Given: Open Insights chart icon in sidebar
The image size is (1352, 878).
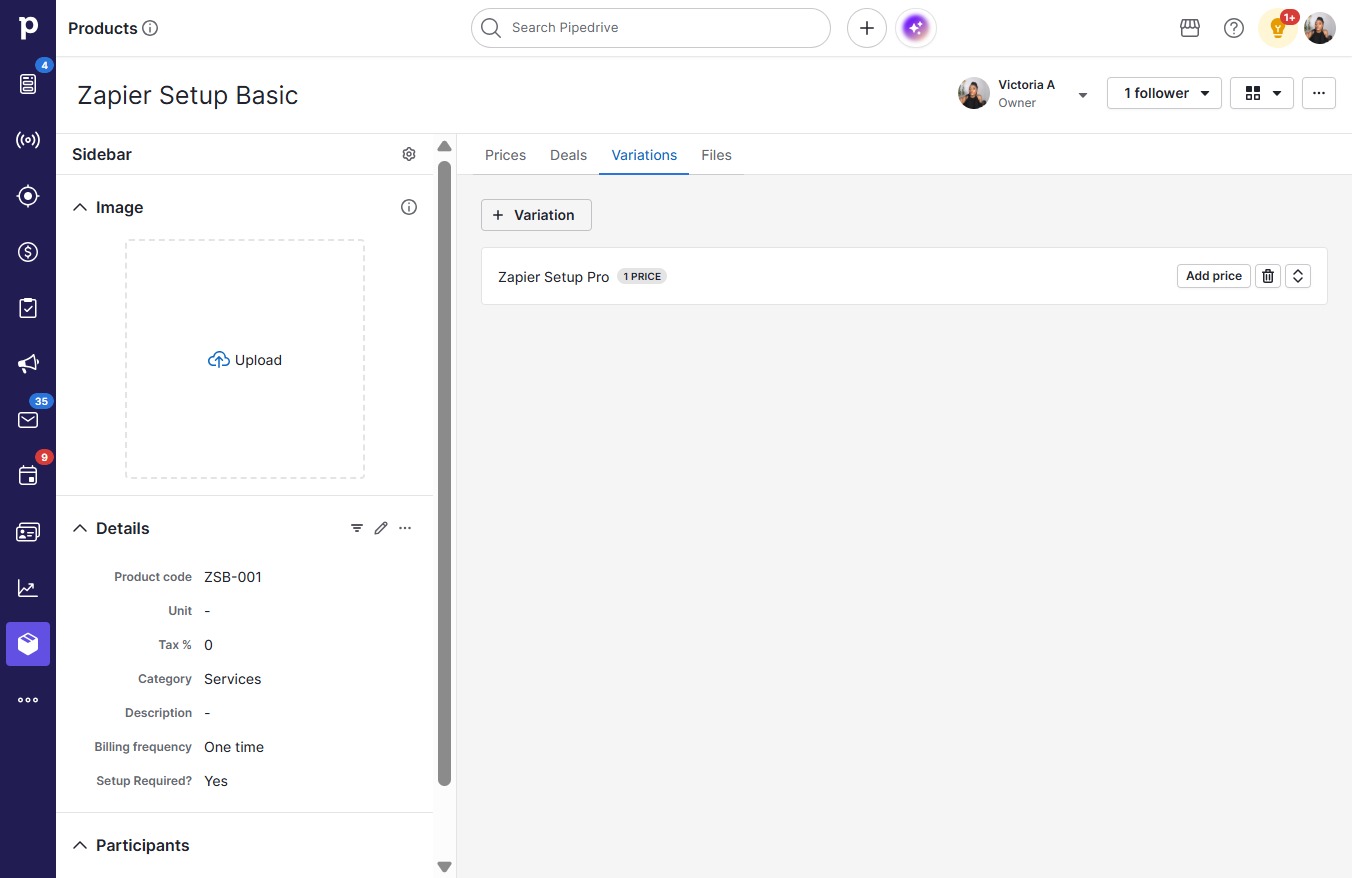Looking at the screenshot, I should [28, 588].
